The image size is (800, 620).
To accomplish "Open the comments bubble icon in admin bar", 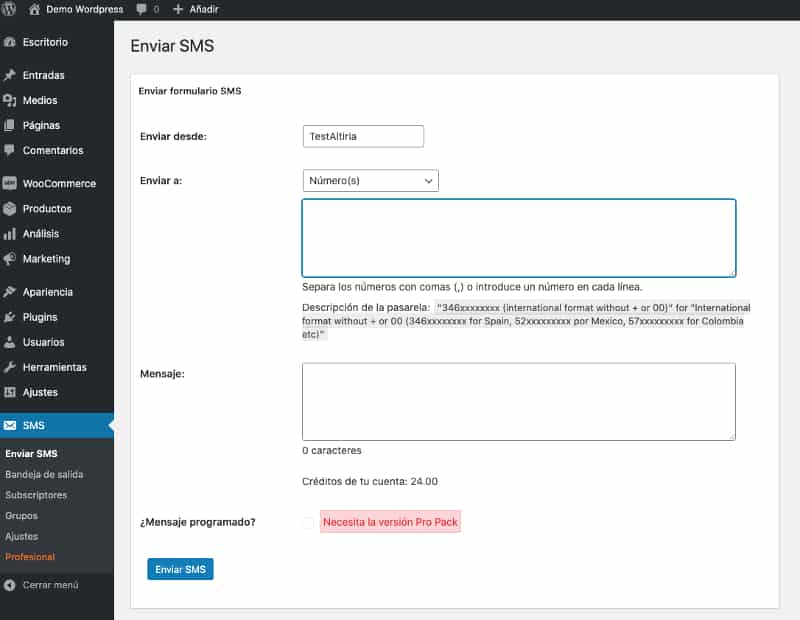I will point(140,9).
